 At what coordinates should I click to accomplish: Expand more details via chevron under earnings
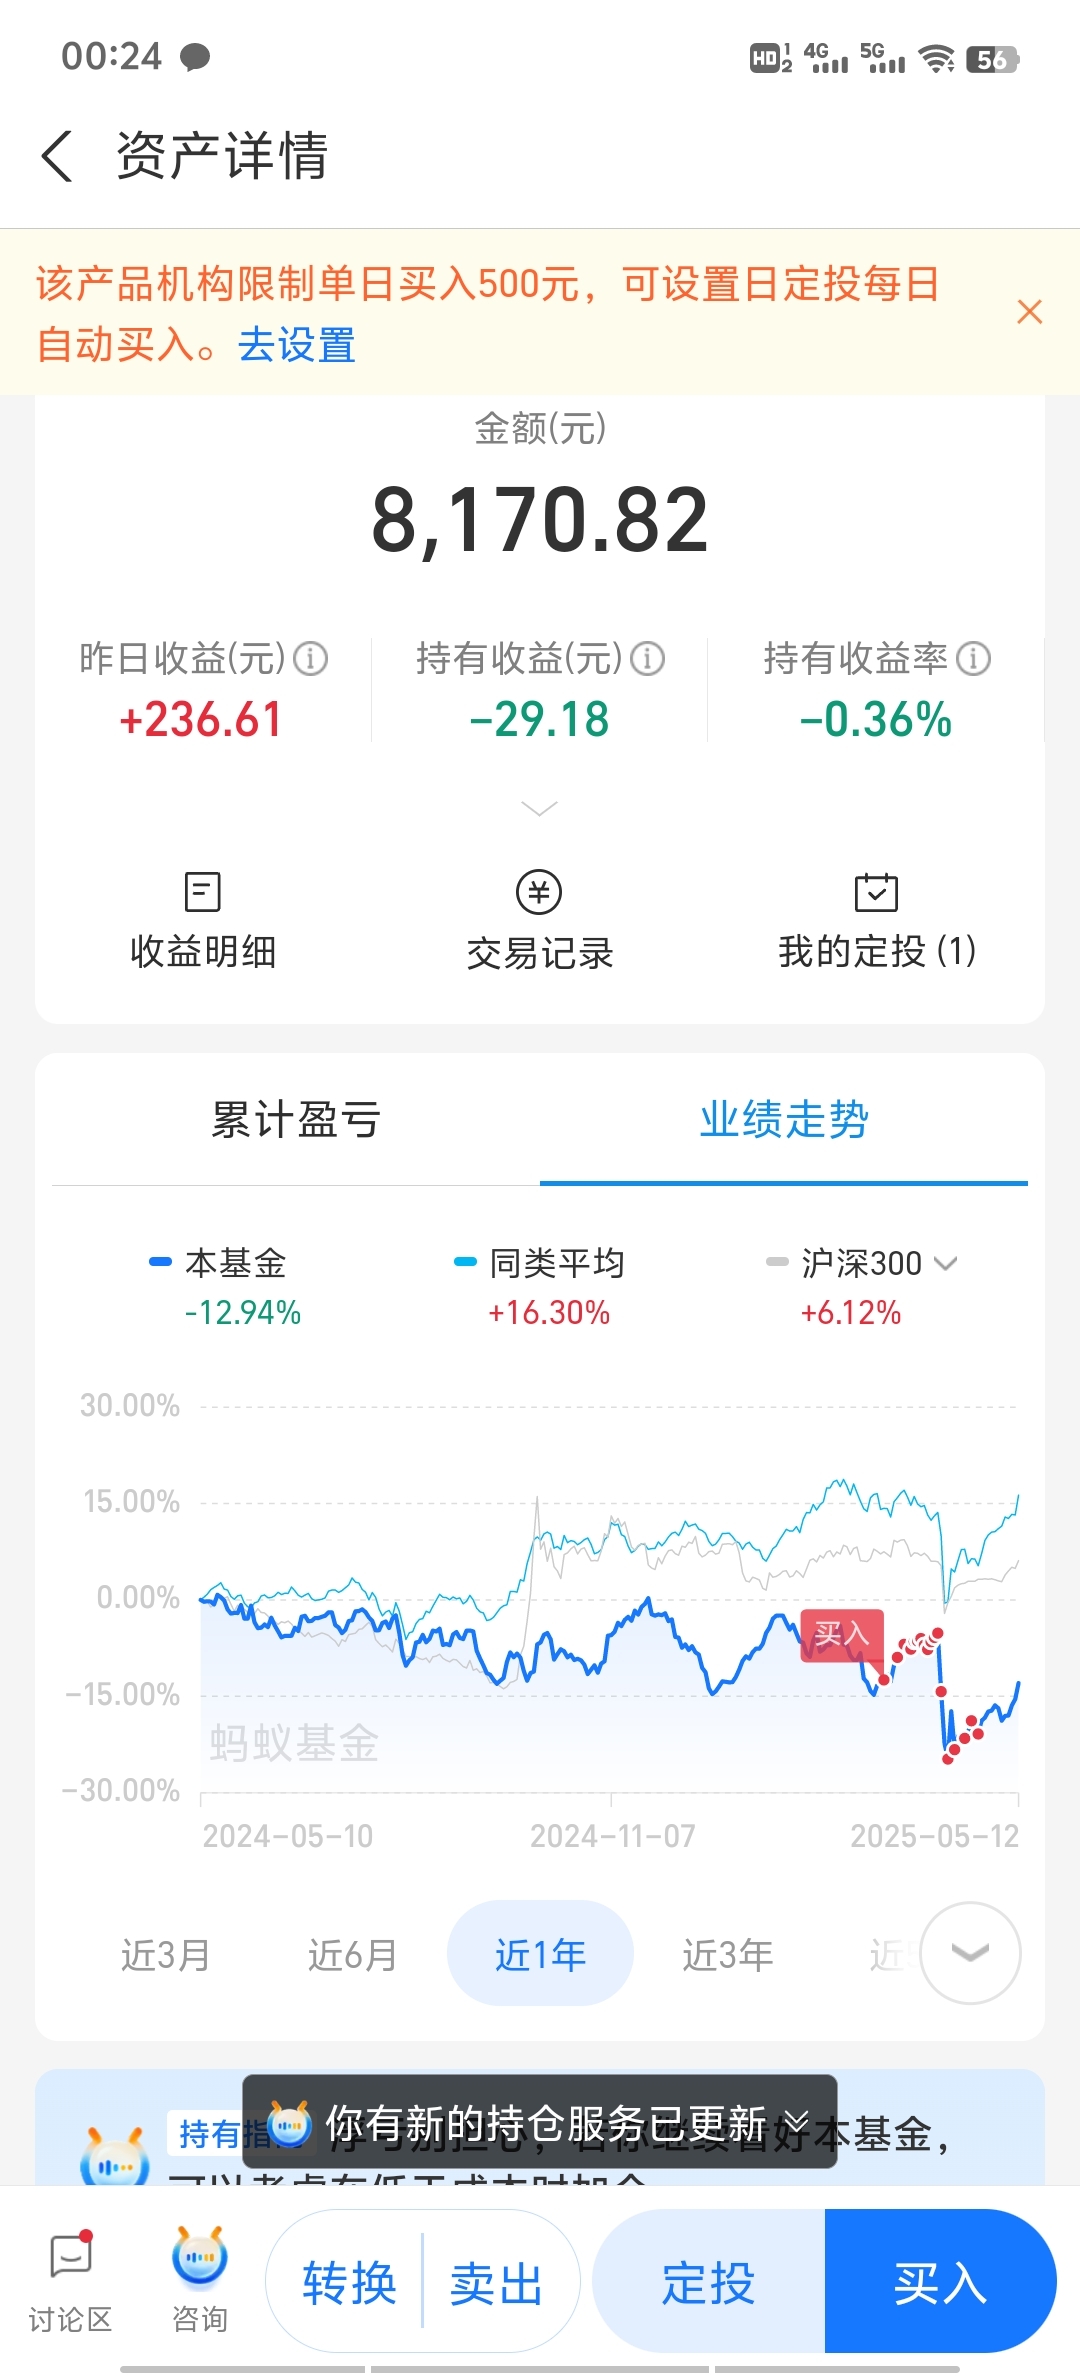point(540,808)
